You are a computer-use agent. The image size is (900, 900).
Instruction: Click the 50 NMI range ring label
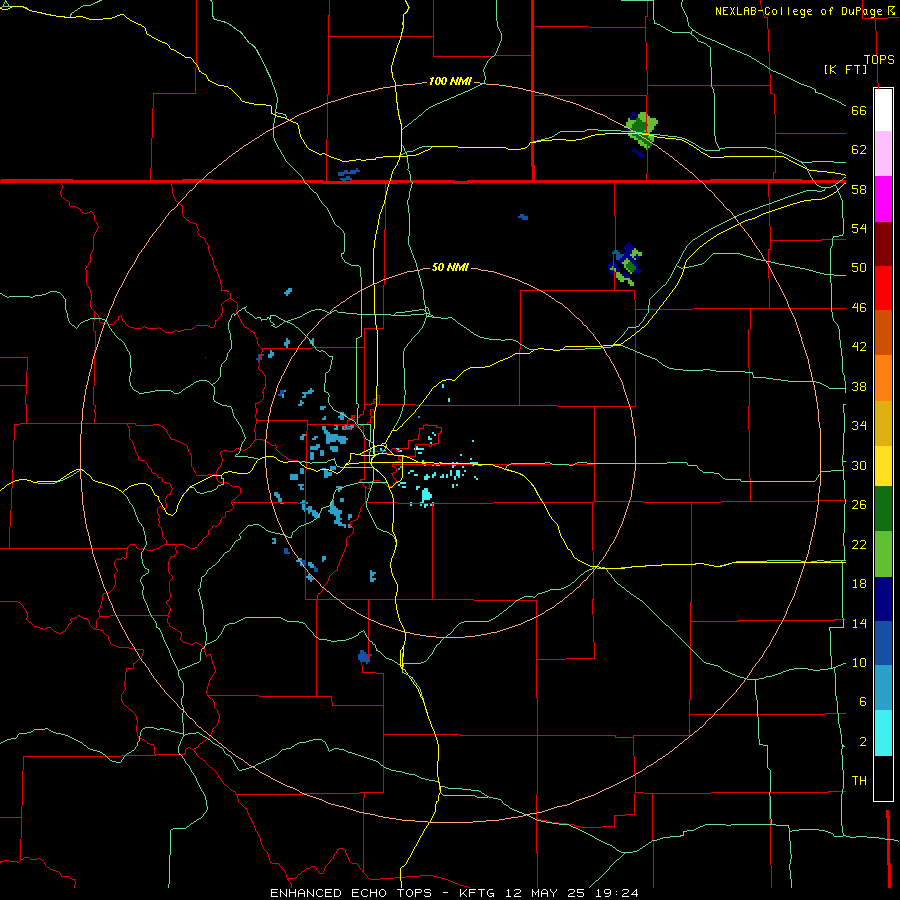tap(450, 267)
